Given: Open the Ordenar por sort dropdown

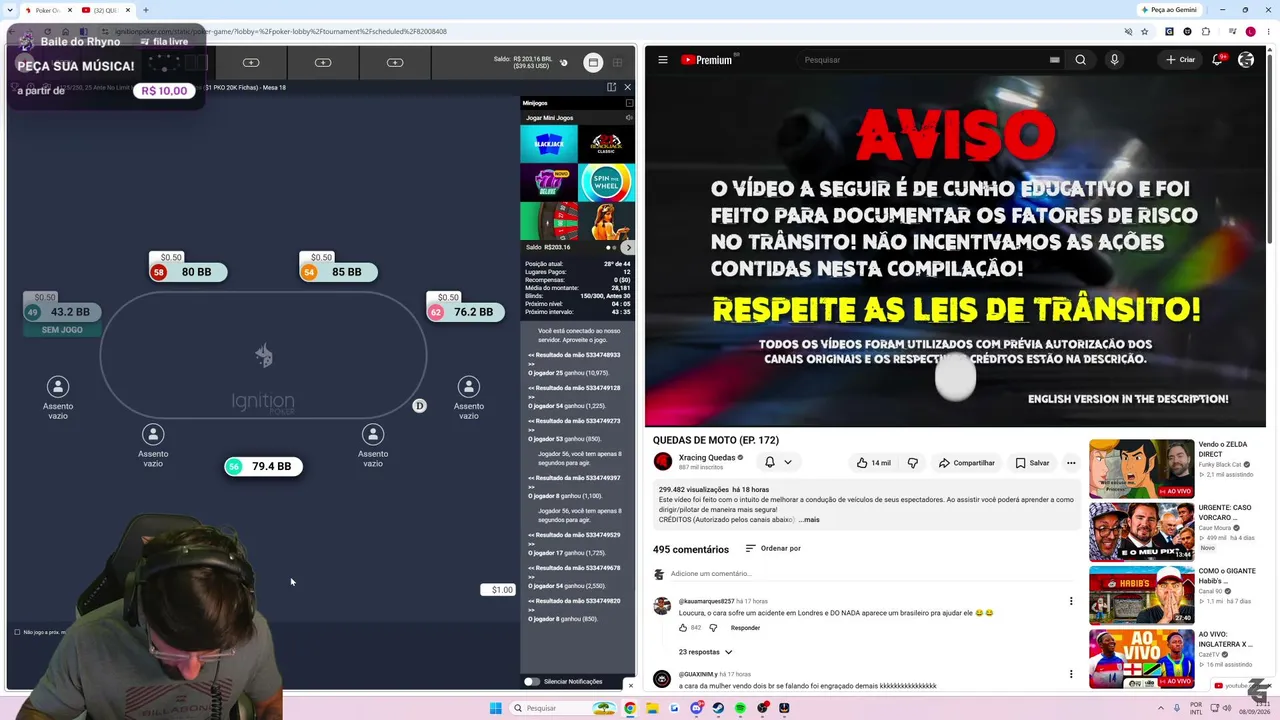Looking at the screenshot, I should tap(773, 549).
